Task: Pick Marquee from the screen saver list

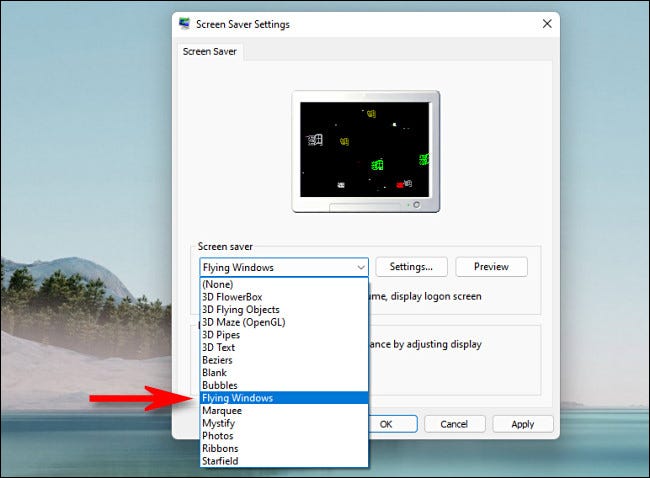Action: pyautogui.click(x=284, y=411)
